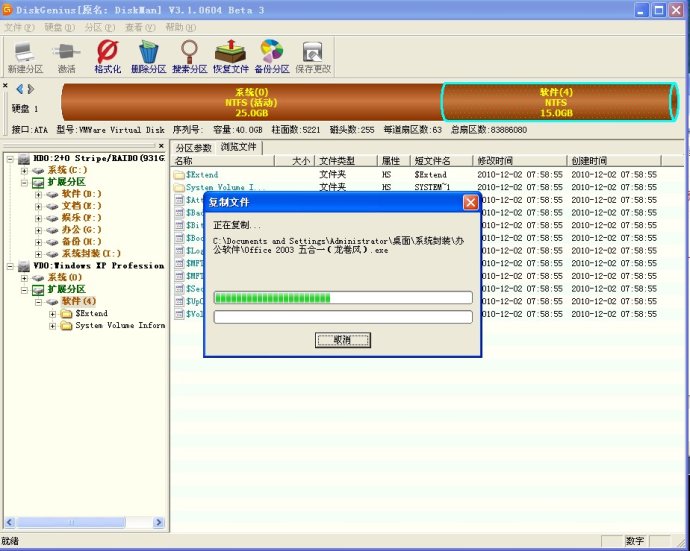This screenshot has height=551, width=690.
Task: Click the 激活 toolbar icon
Action: pyautogui.click(x=66, y=57)
